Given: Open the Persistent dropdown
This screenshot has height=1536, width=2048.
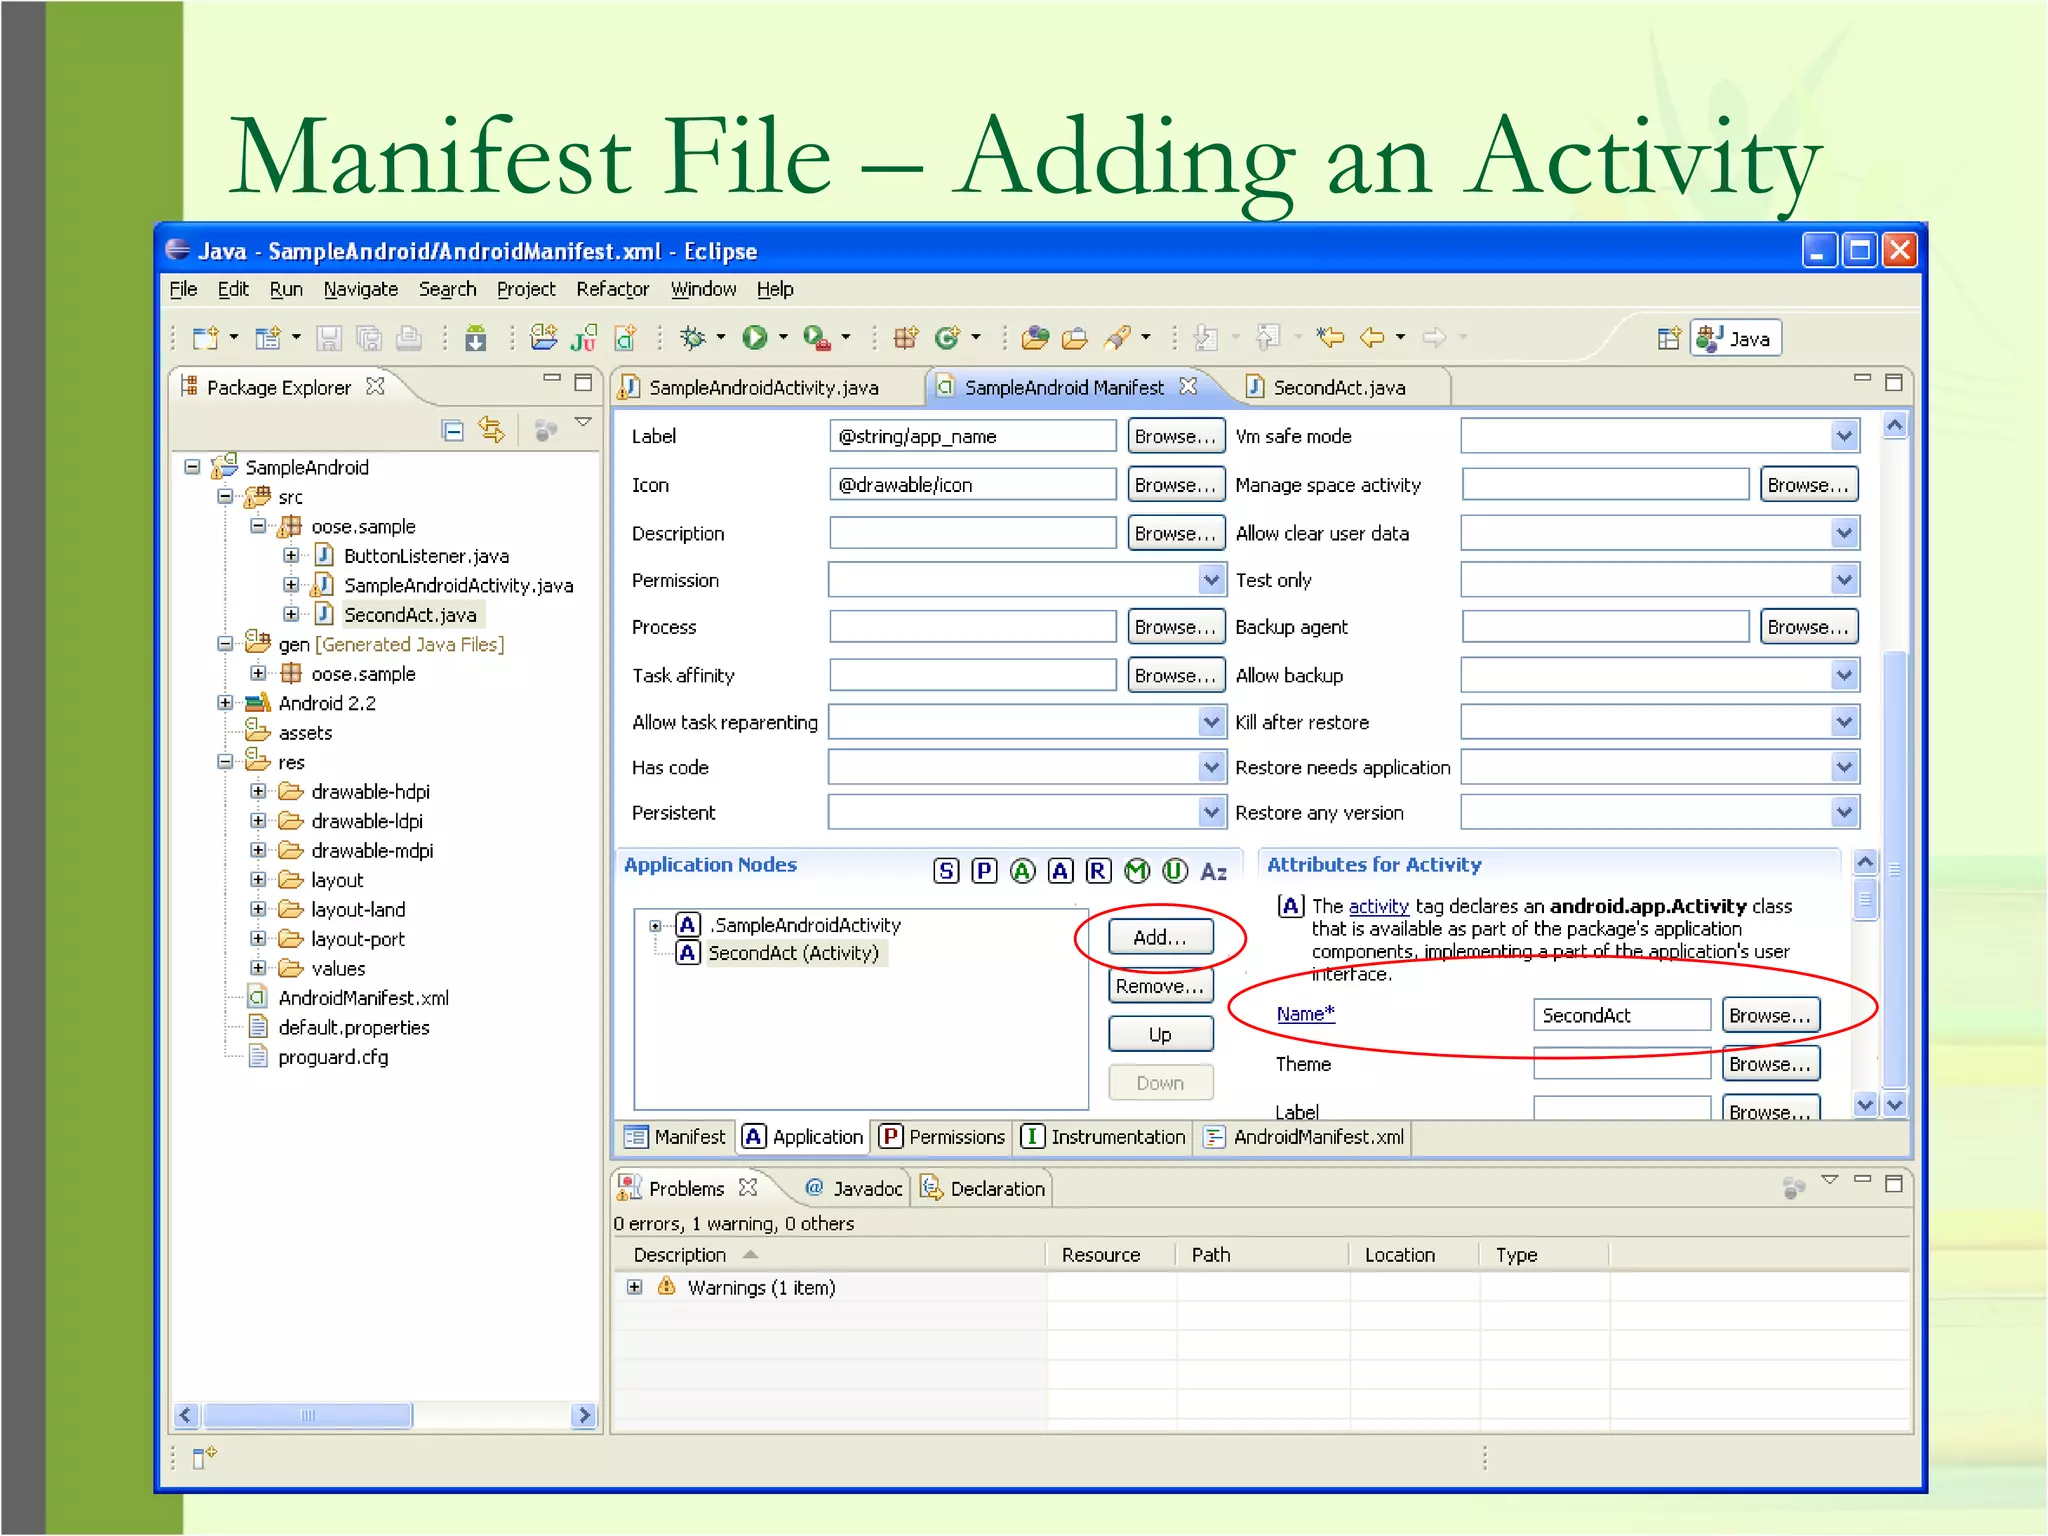Looking at the screenshot, I should click(x=1211, y=812).
